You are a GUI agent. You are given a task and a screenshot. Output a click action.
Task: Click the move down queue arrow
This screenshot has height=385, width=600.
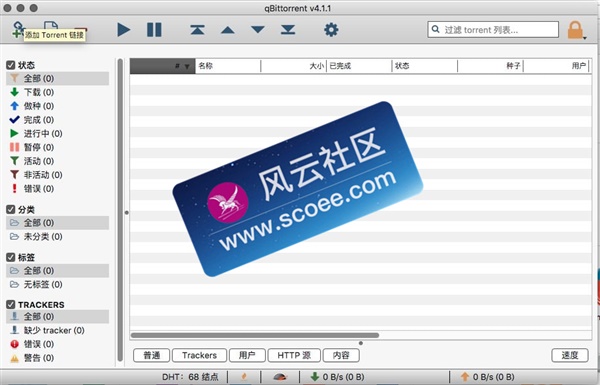pyautogui.click(x=258, y=30)
